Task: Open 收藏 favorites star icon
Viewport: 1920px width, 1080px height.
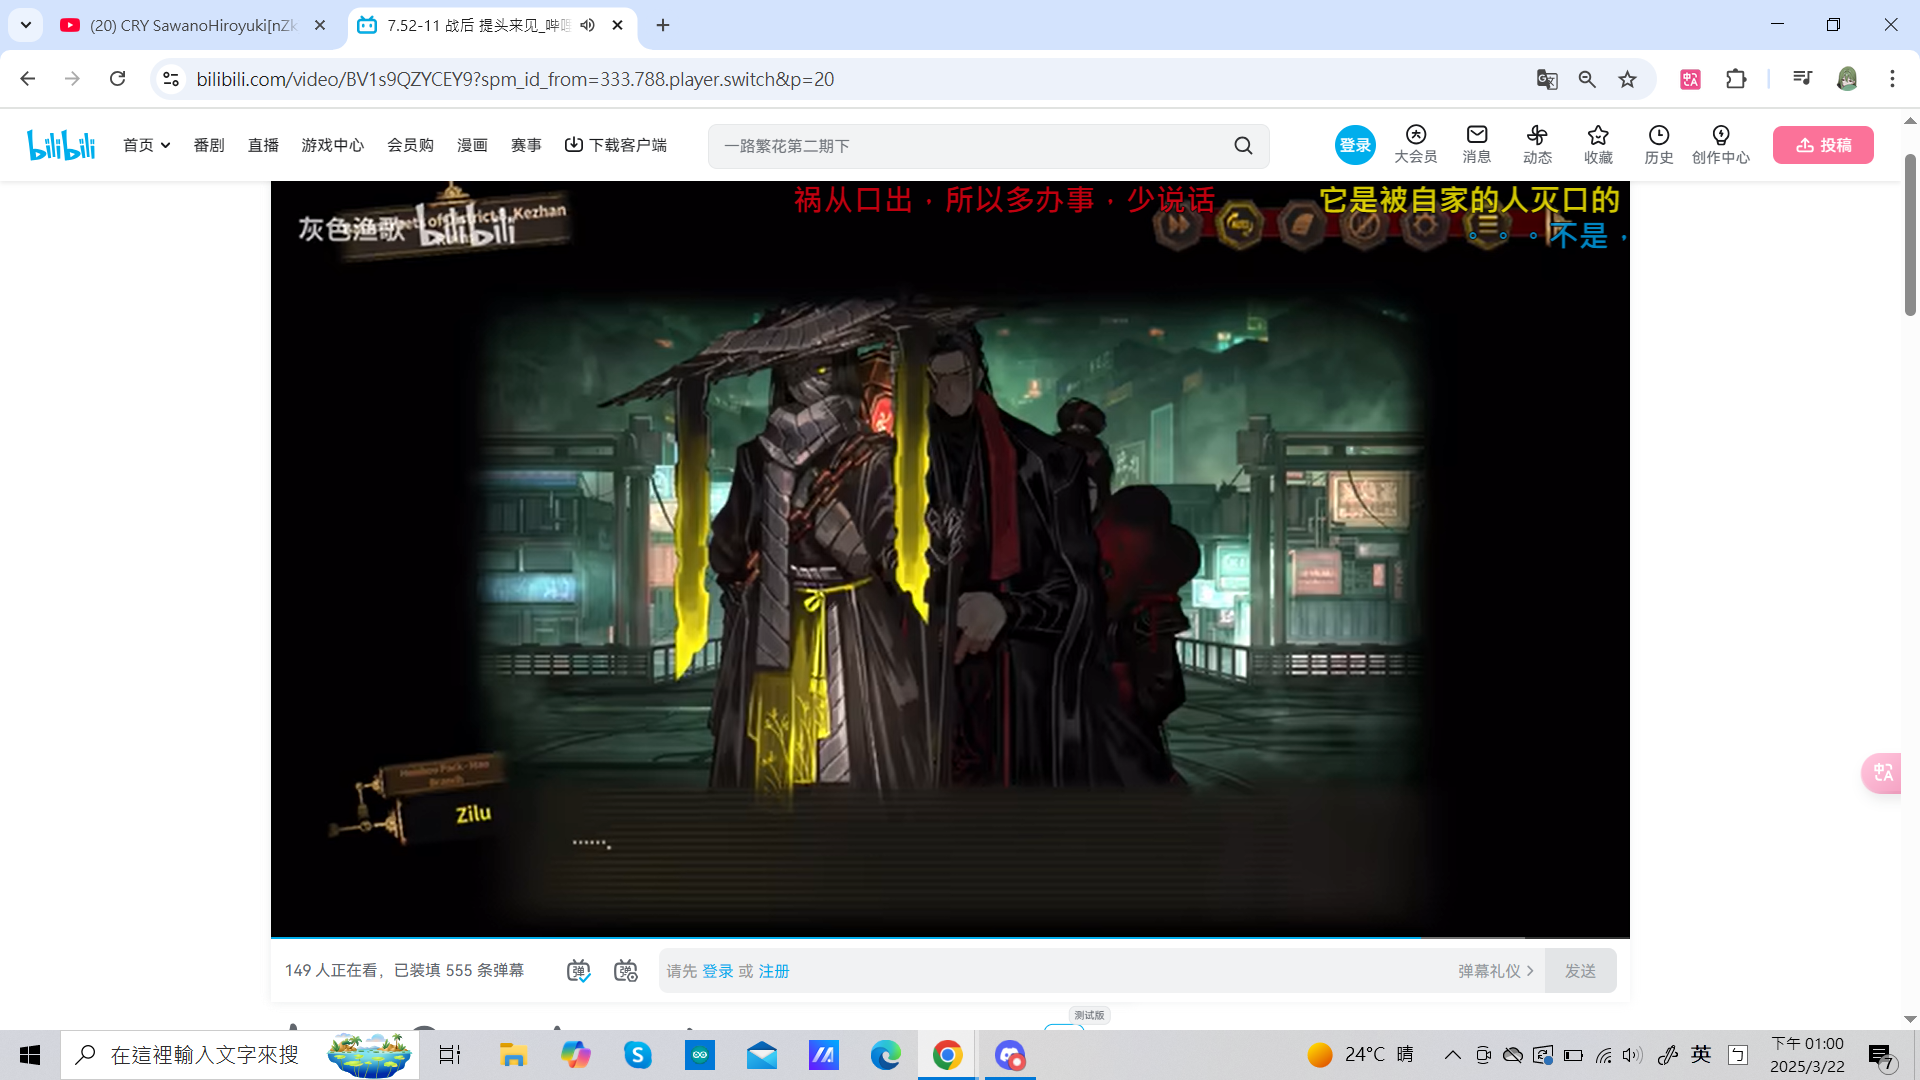Action: [1598, 145]
